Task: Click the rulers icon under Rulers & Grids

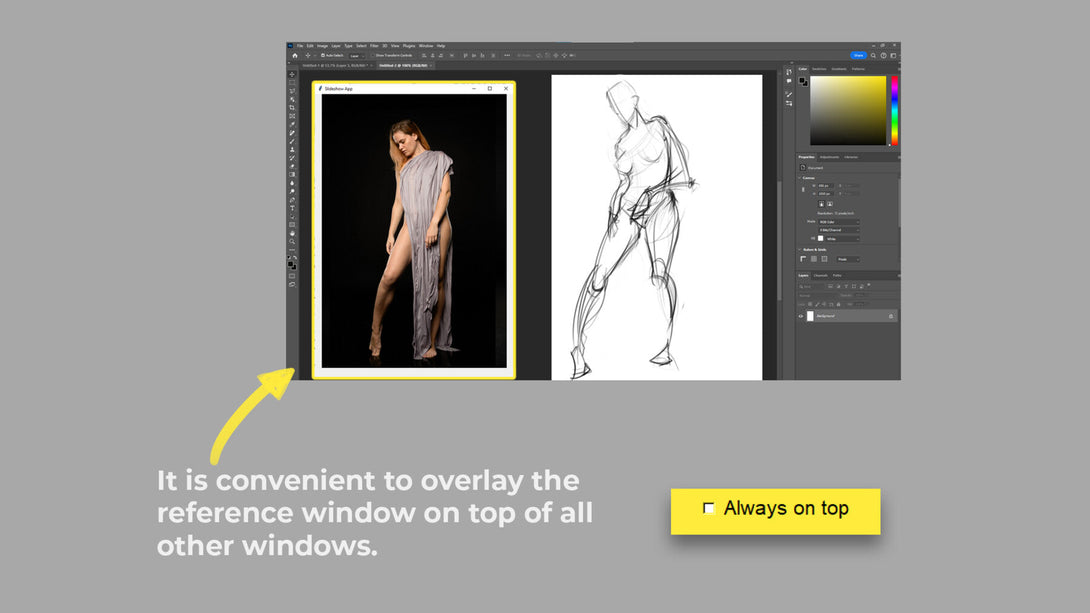Action: click(x=803, y=259)
